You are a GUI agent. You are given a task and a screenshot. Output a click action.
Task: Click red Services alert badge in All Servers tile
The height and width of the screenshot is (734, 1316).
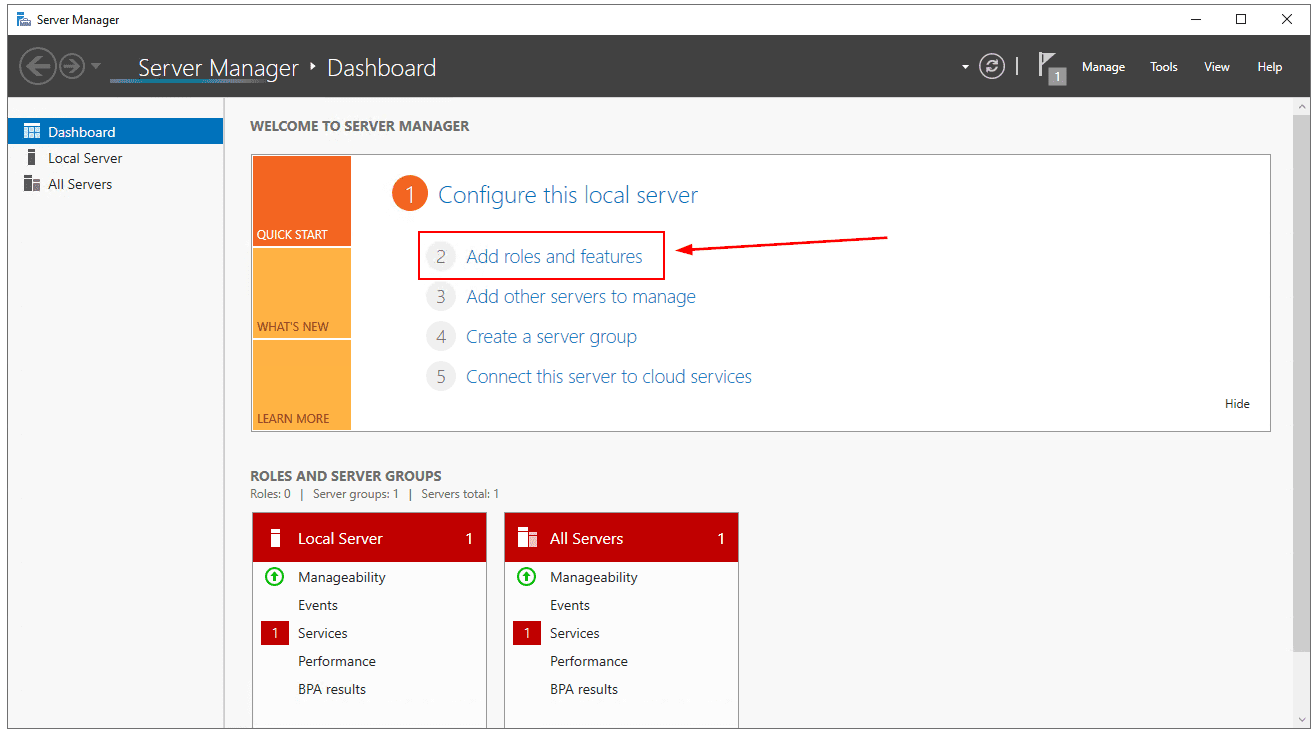(527, 633)
